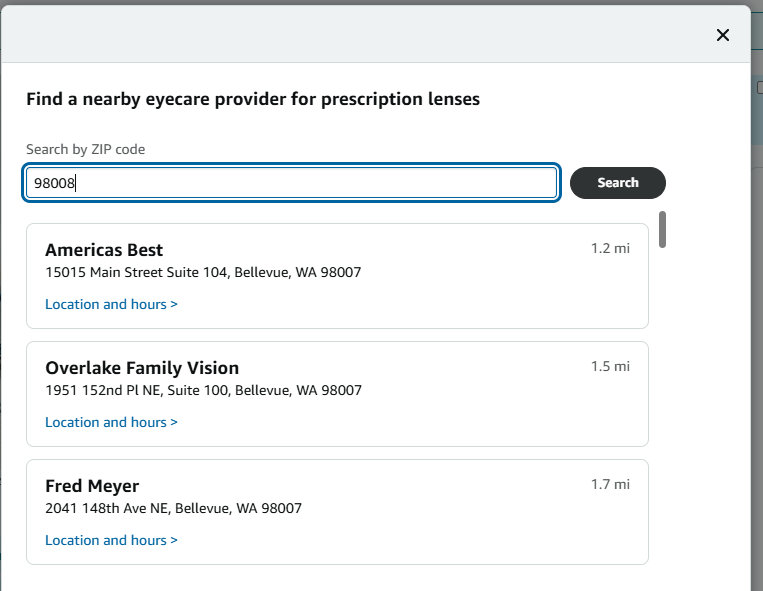Click the 1.5 mi distance label

610,366
